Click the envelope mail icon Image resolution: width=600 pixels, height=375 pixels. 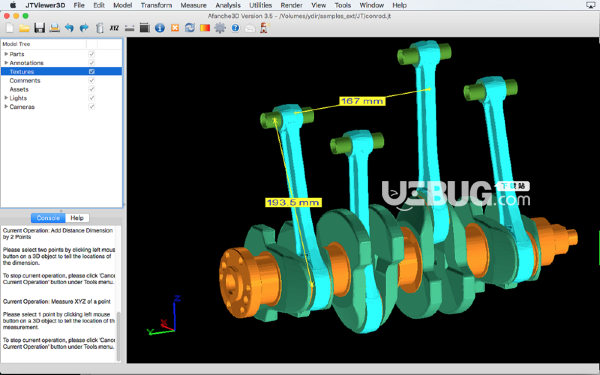click(250, 28)
